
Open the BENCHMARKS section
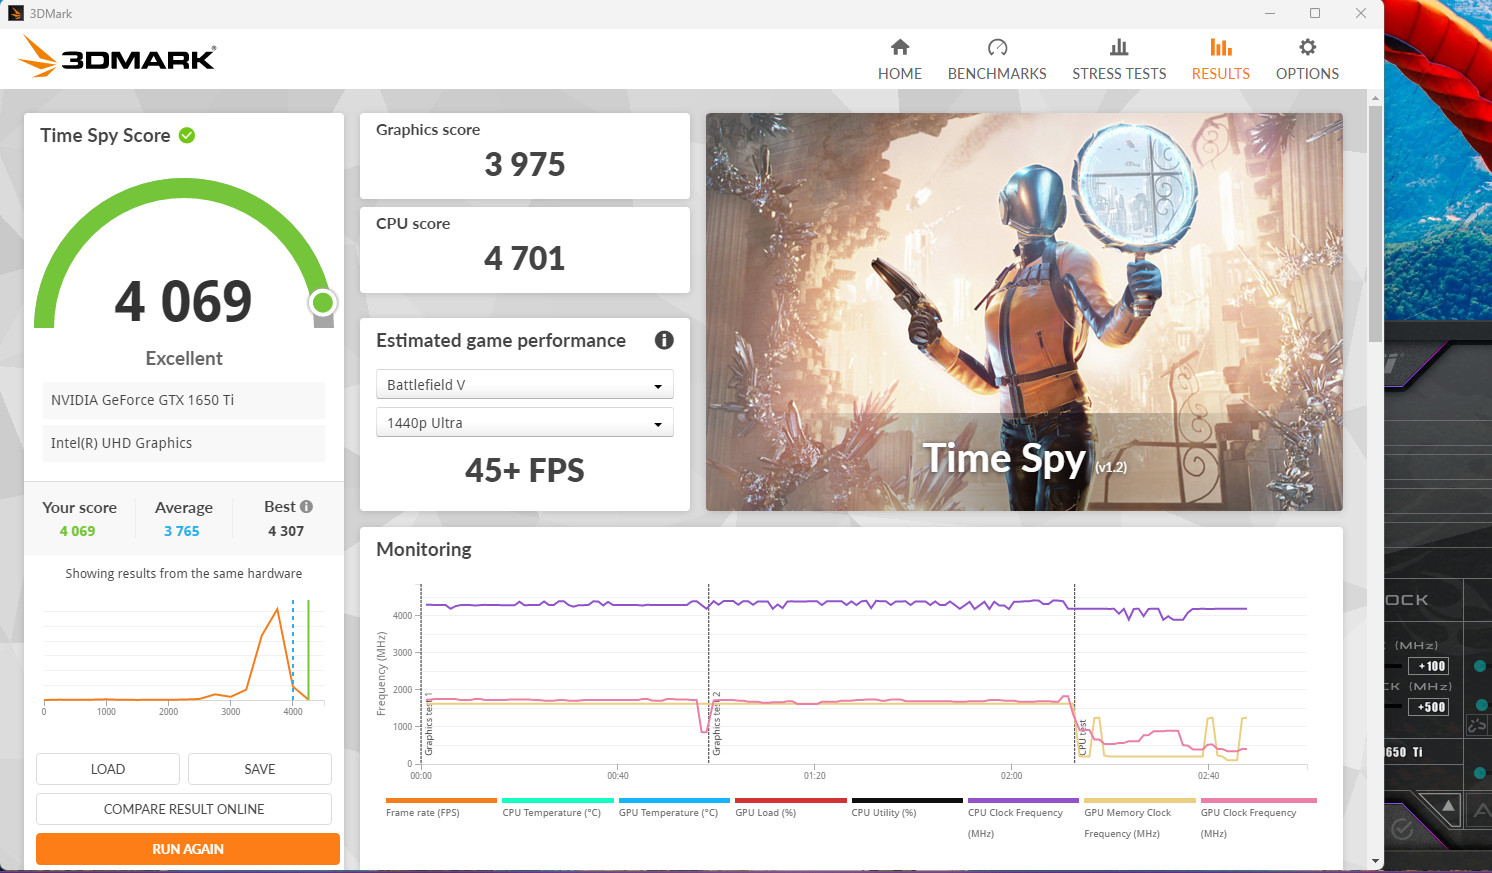pos(997,60)
